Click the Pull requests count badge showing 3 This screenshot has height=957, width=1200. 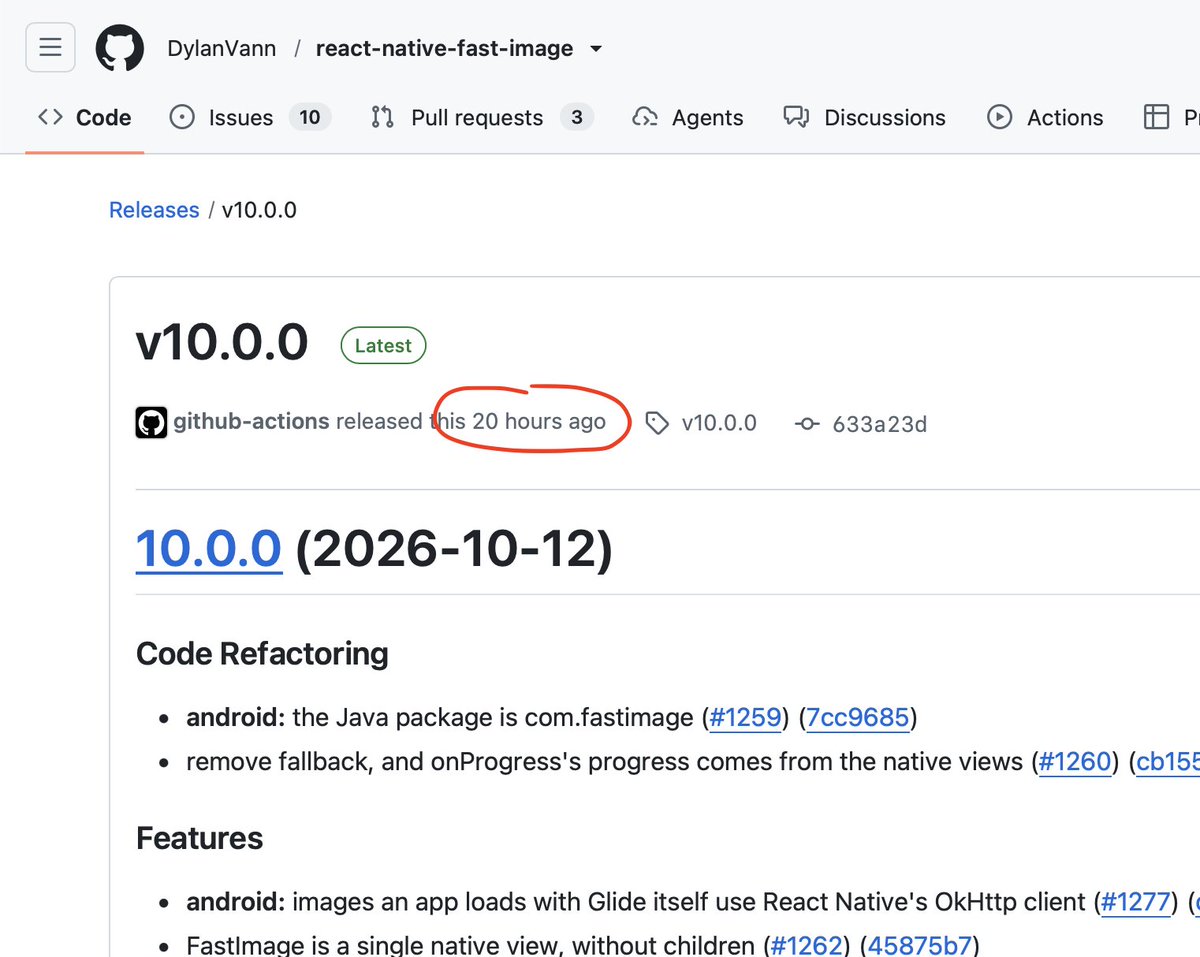tap(577, 118)
